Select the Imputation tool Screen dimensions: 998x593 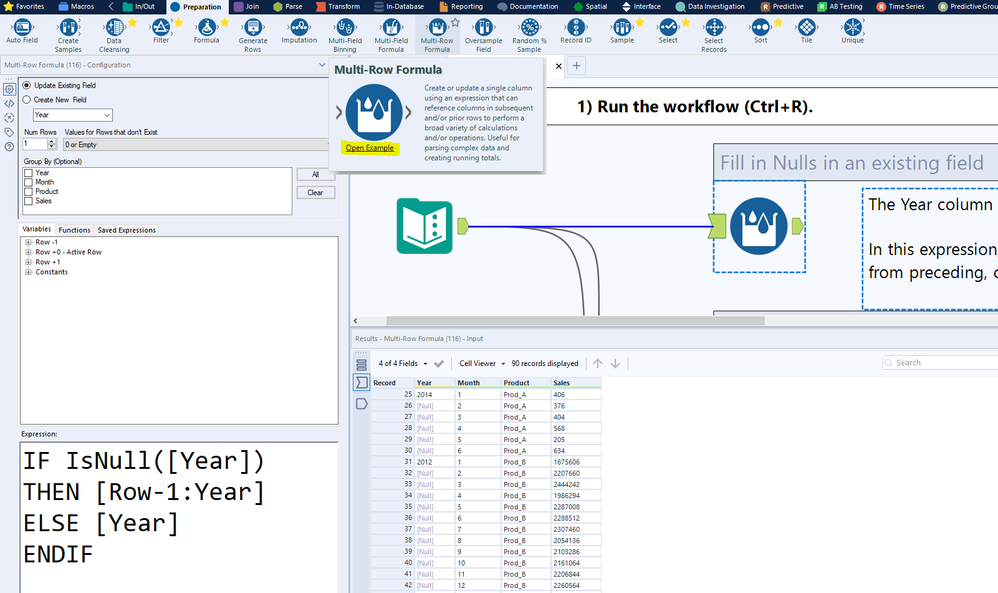coord(299,32)
